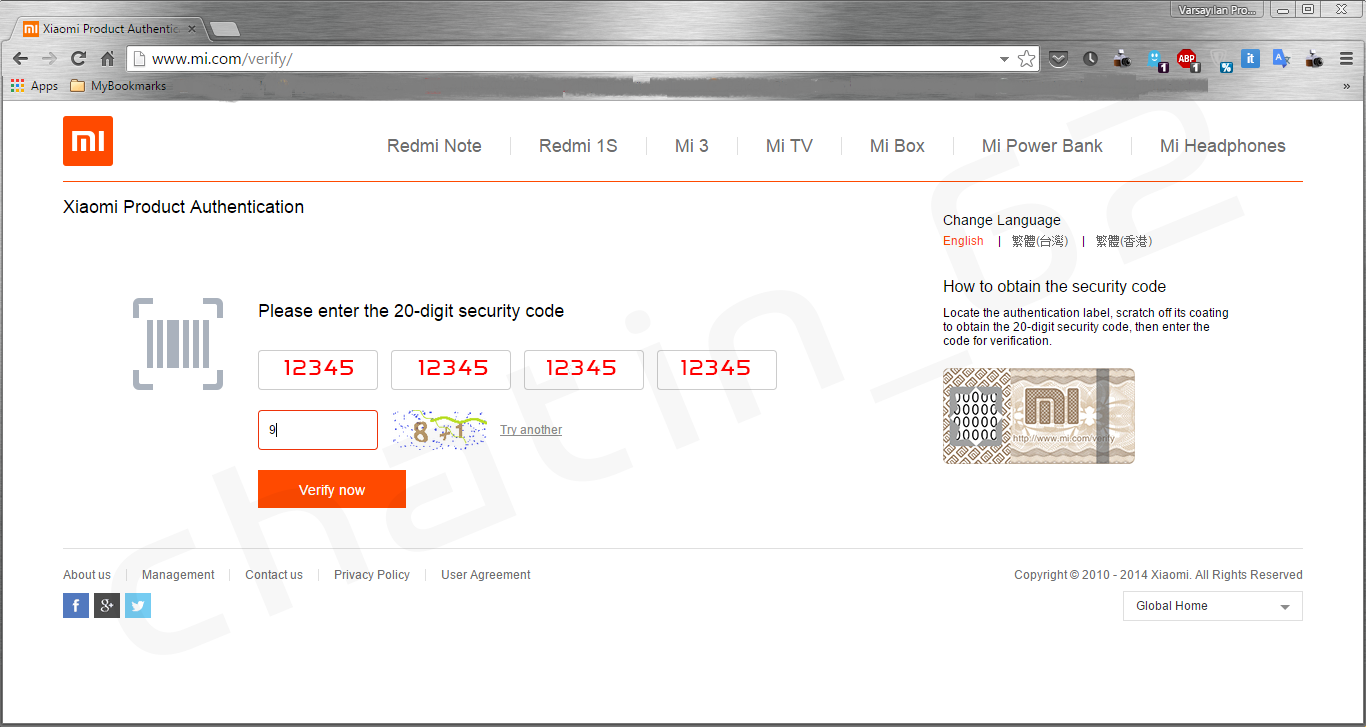The height and width of the screenshot is (727, 1366).
Task: Focus the fourth security code field
Action: [x=717, y=370]
